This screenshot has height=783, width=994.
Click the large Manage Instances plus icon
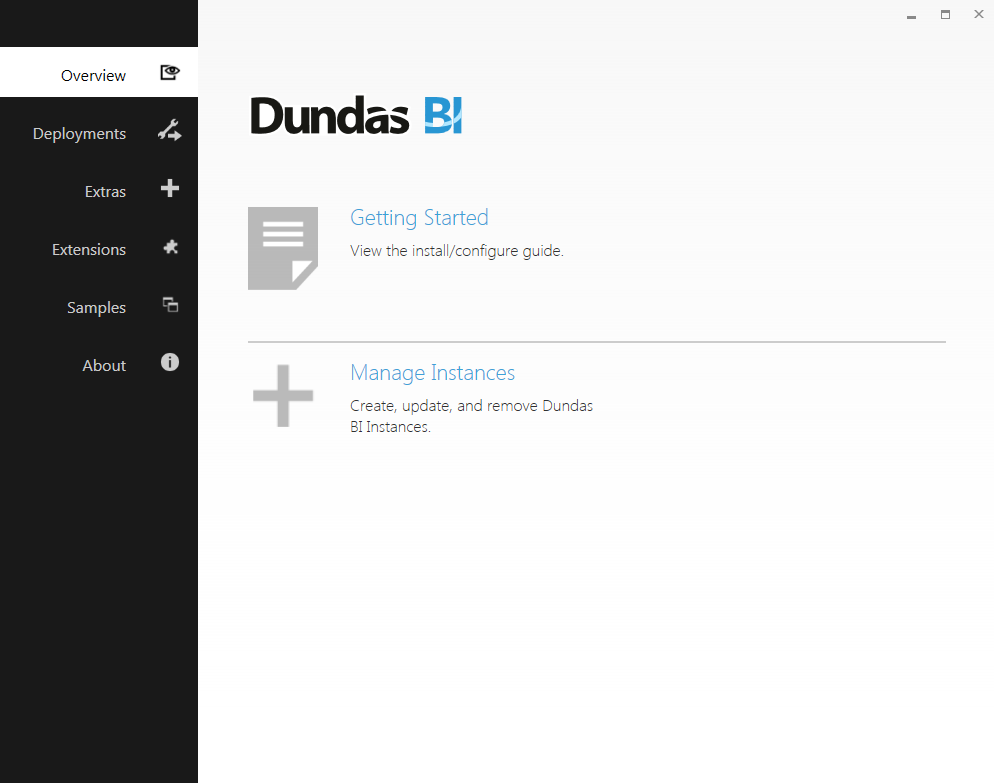[x=283, y=396]
